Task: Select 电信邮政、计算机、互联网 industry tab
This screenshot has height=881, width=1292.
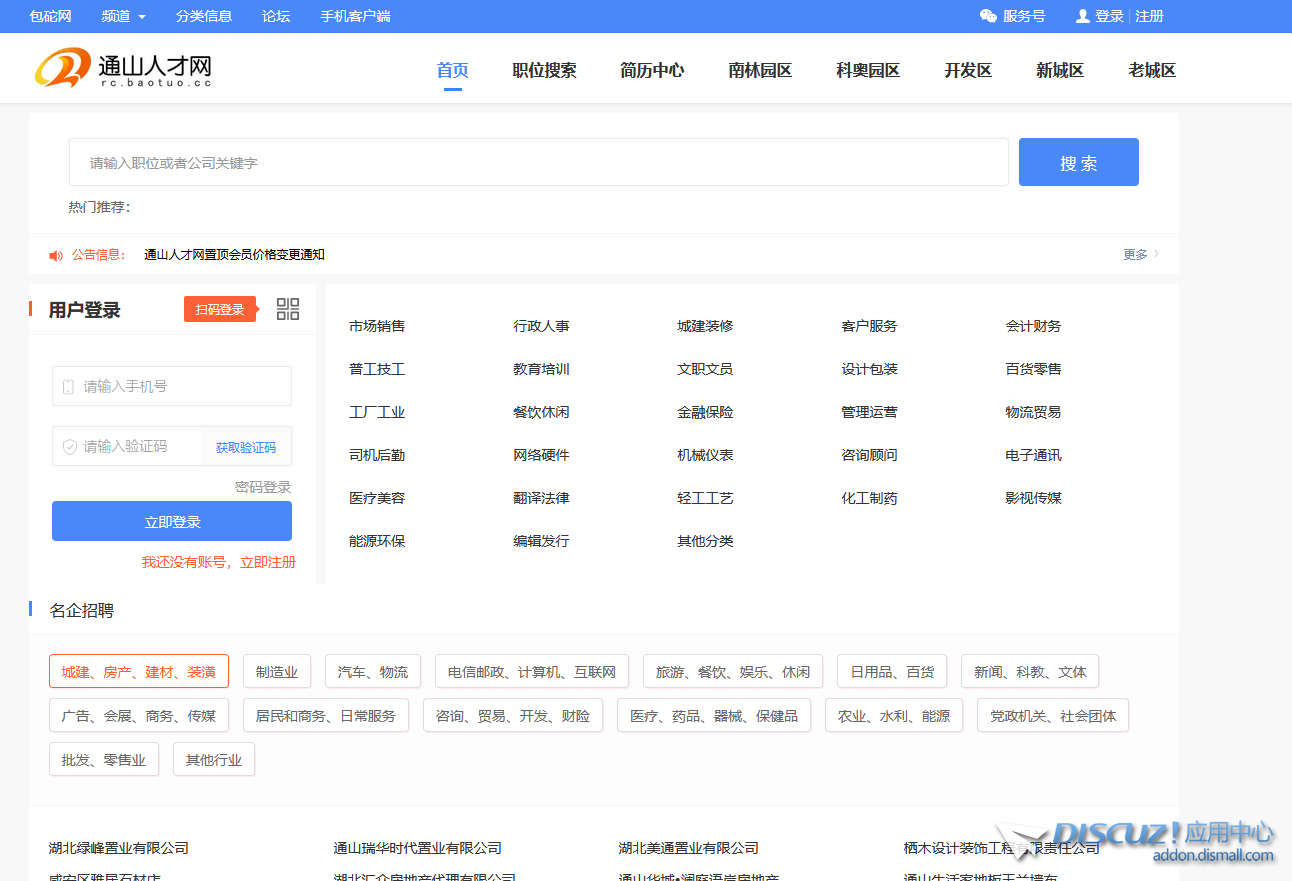Action: pyautogui.click(x=532, y=671)
